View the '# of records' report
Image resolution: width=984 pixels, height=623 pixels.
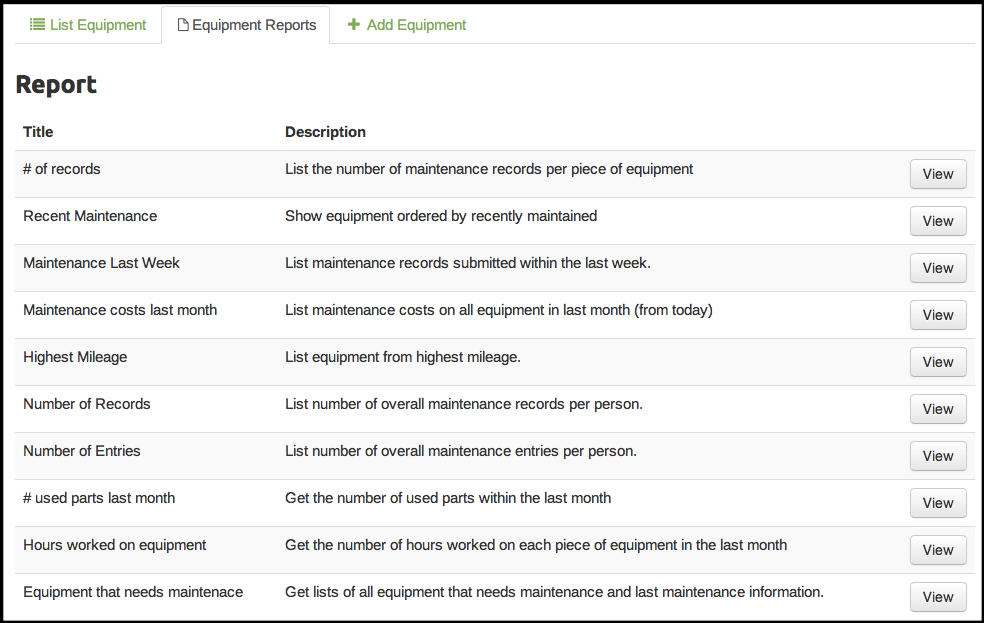tap(937, 174)
